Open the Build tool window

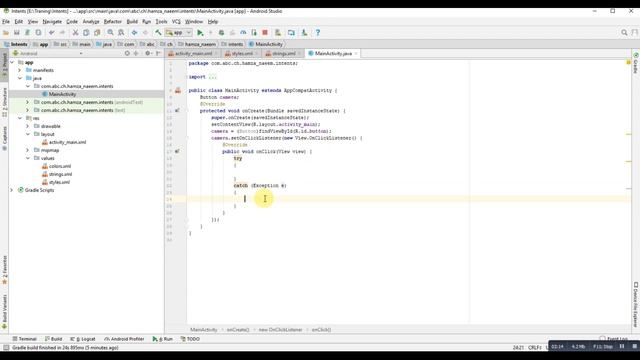[53, 339]
